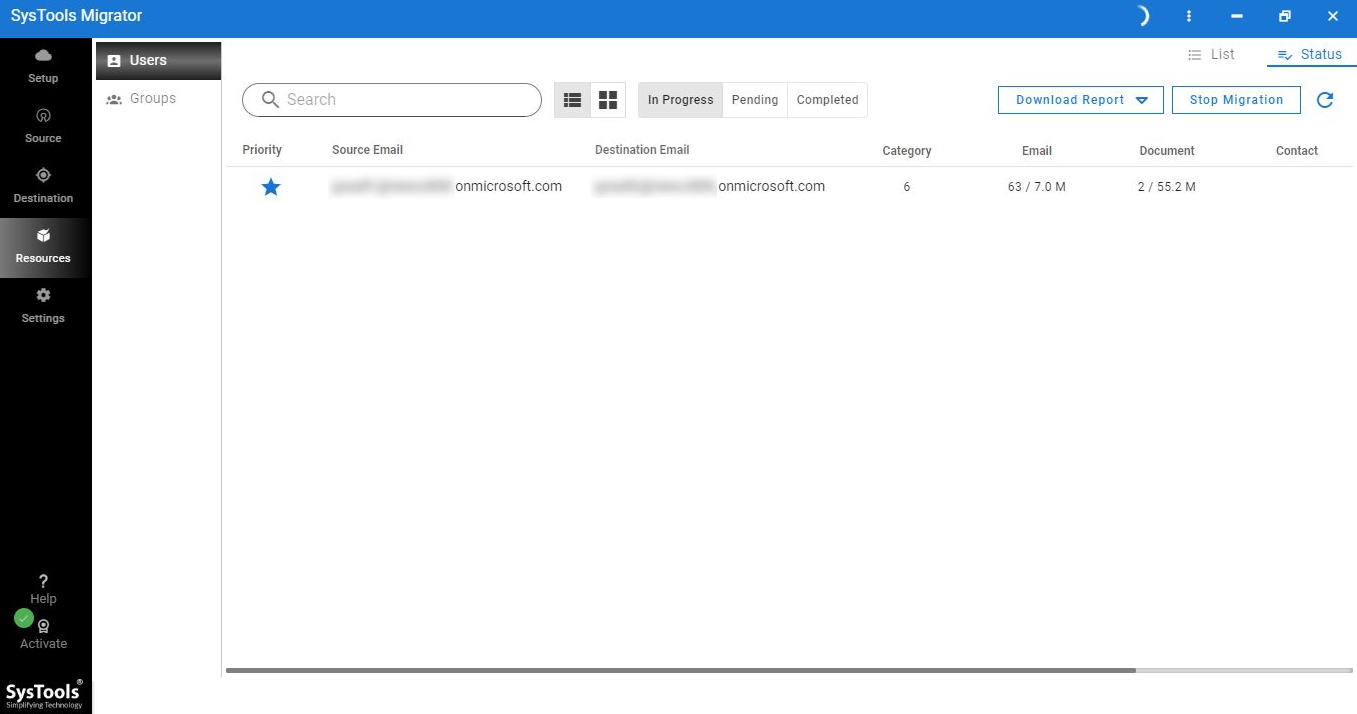Switch to grid tile view layout
This screenshot has width=1357, height=714.
(x=608, y=100)
